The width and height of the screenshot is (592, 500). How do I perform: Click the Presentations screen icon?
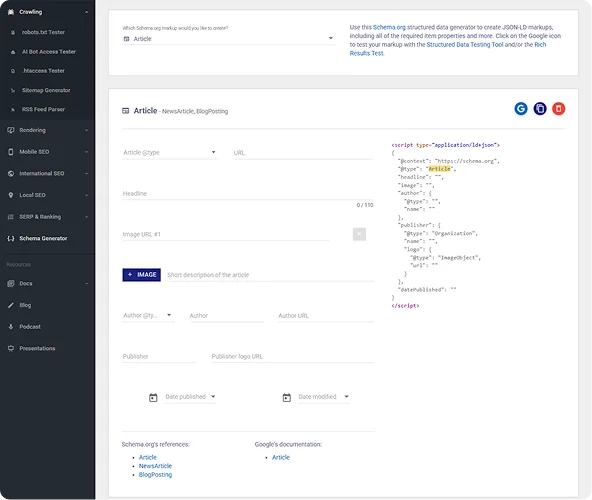11,349
